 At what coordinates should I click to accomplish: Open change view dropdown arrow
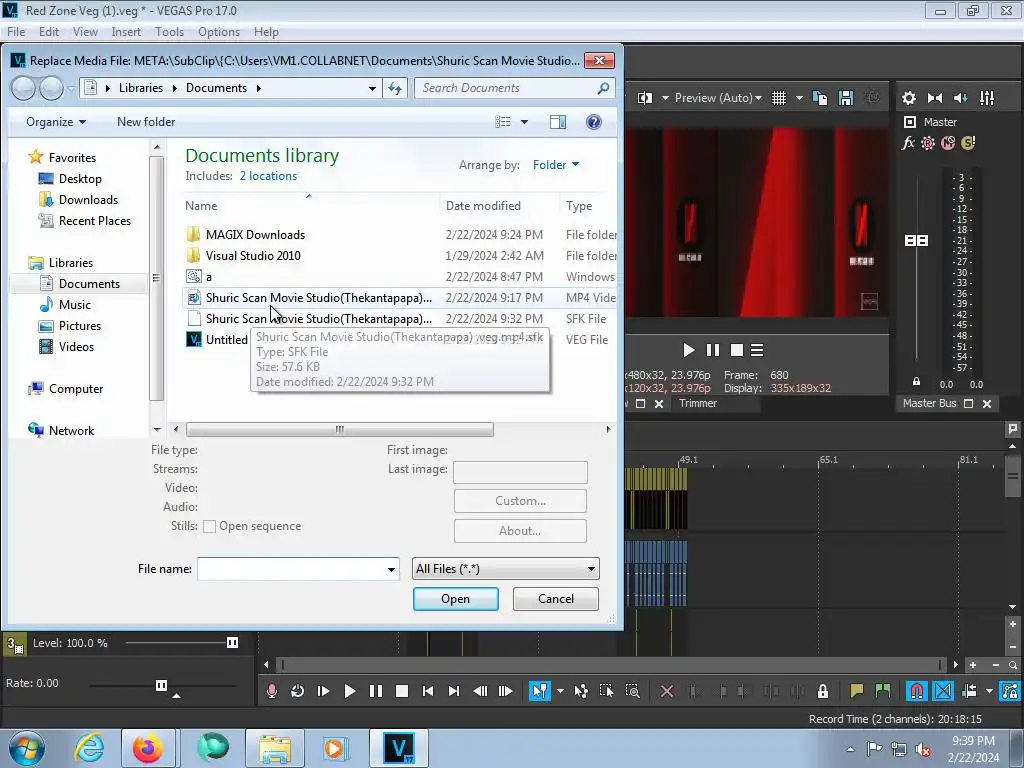point(524,122)
